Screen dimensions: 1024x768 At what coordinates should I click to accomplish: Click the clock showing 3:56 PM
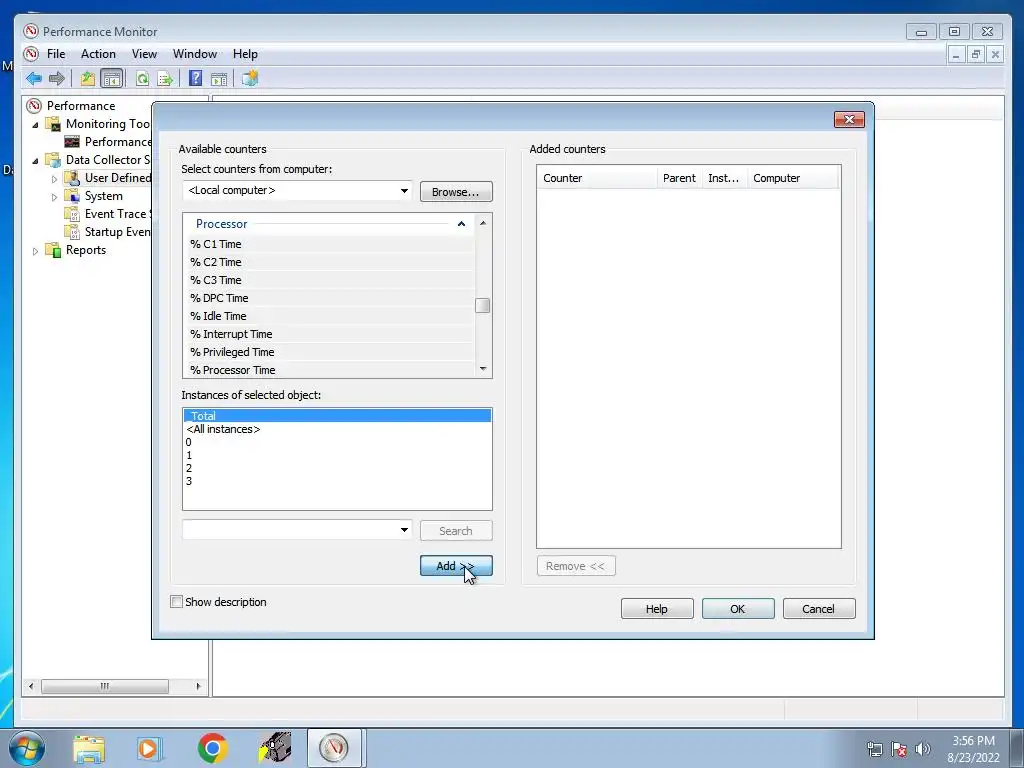(x=973, y=741)
